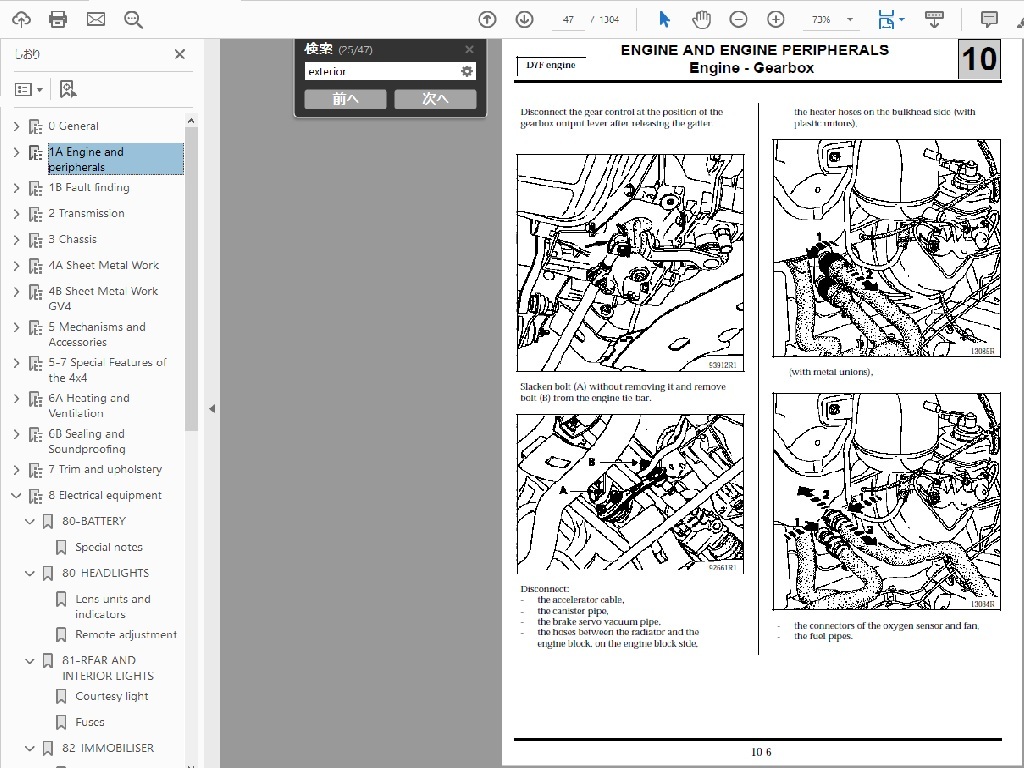Viewport: 1024px width, 768px height.
Task: Collapse '81-REAR AND INTERIOR LIGHTS' bookmark
Action: [29, 661]
